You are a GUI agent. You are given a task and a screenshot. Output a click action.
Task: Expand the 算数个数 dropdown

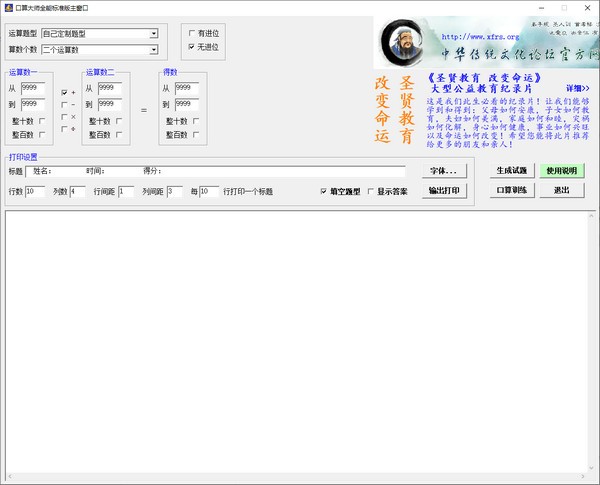154,48
